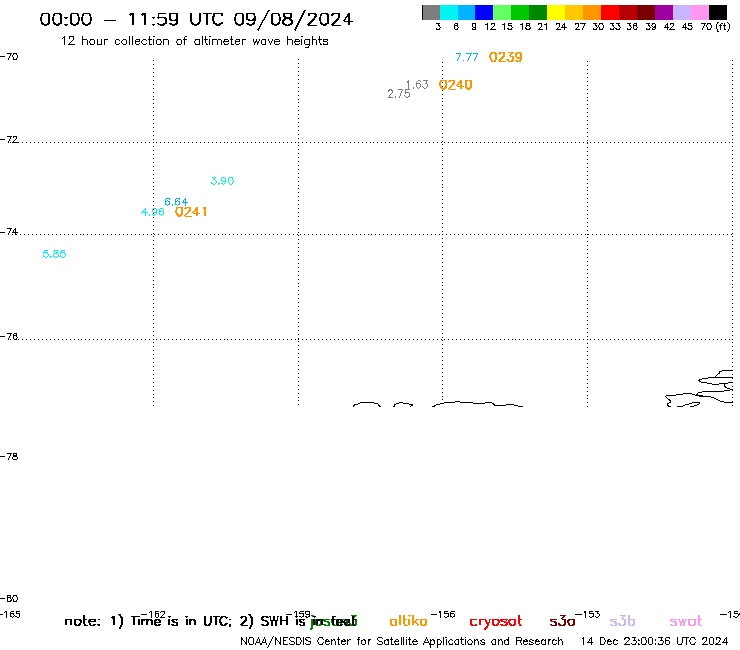Select the blue wave height 6.64
740x650 pixels.
[176, 202]
